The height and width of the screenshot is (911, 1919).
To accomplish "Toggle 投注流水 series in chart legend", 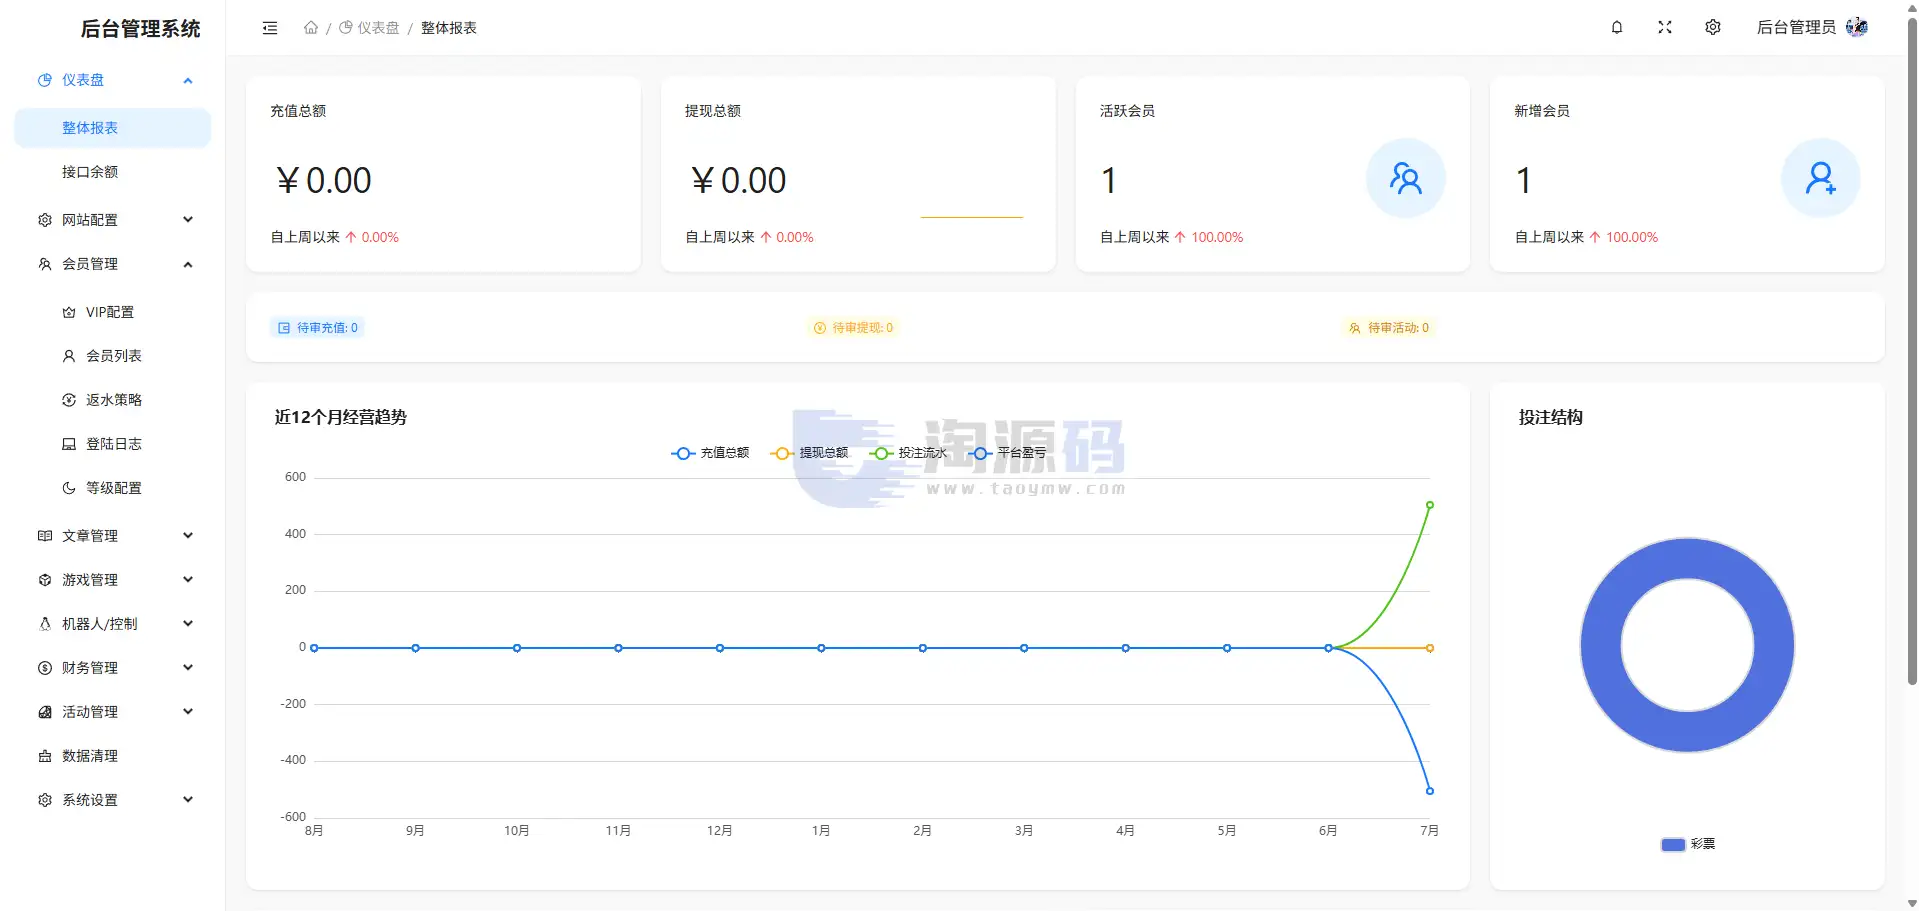I will click(908, 453).
